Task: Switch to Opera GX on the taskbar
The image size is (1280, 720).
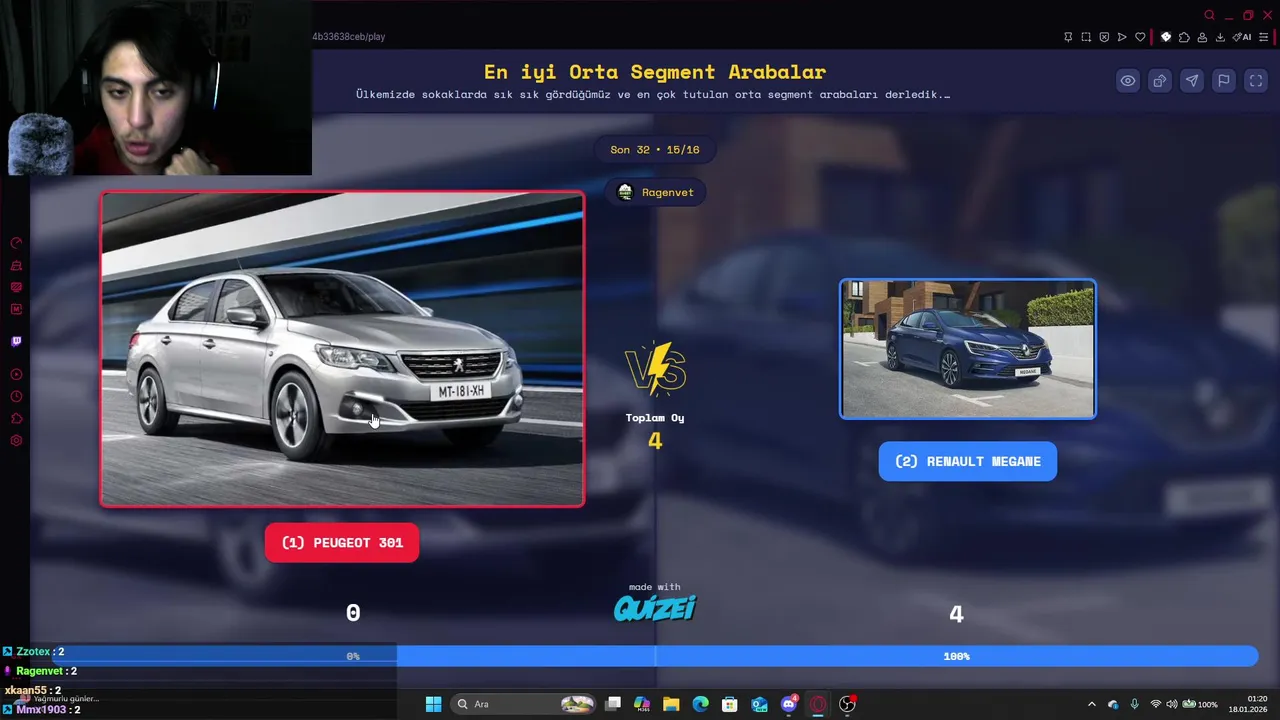Action: tap(818, 704)
